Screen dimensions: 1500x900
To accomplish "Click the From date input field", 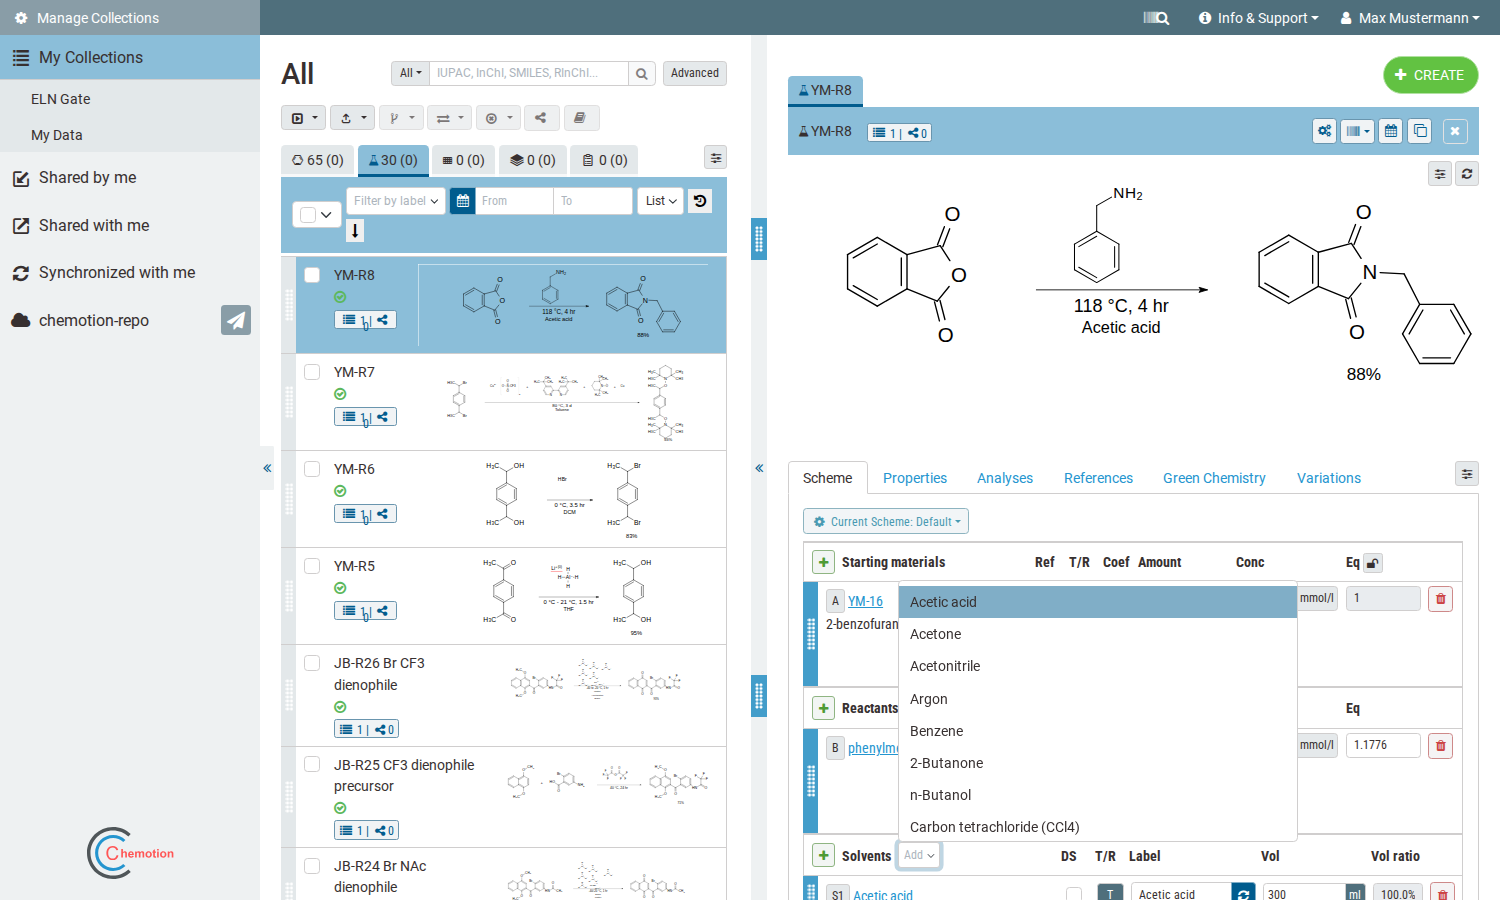I will pos(514,201).
